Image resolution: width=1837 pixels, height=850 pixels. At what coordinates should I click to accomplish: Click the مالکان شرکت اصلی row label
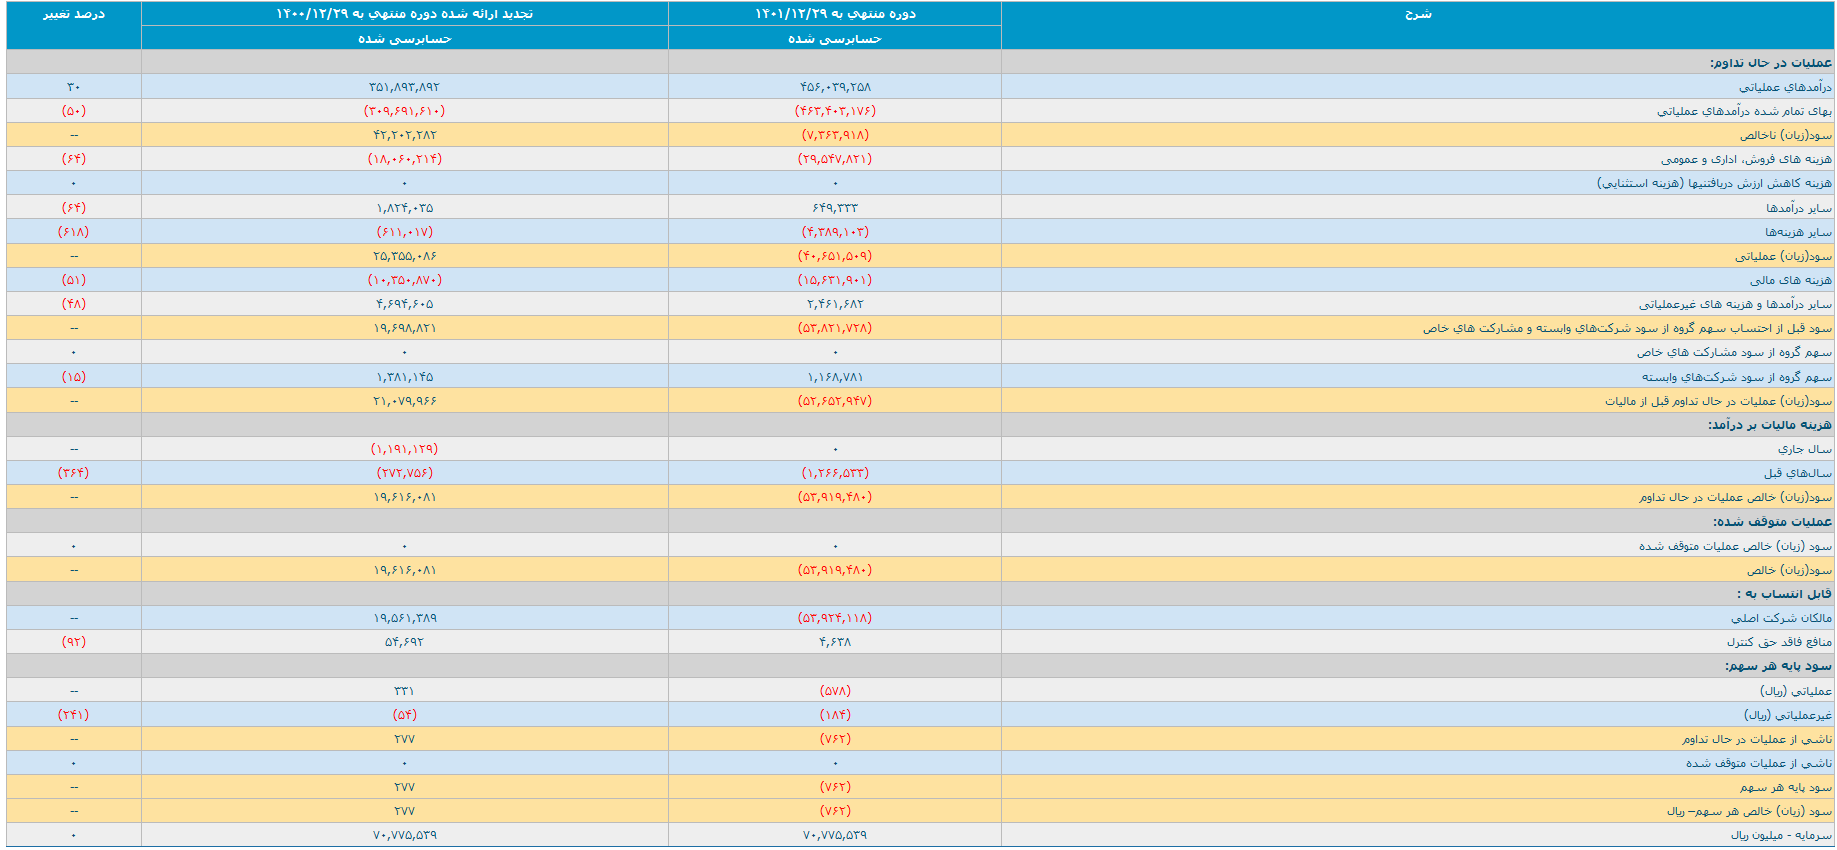(x=1781, y=618)
